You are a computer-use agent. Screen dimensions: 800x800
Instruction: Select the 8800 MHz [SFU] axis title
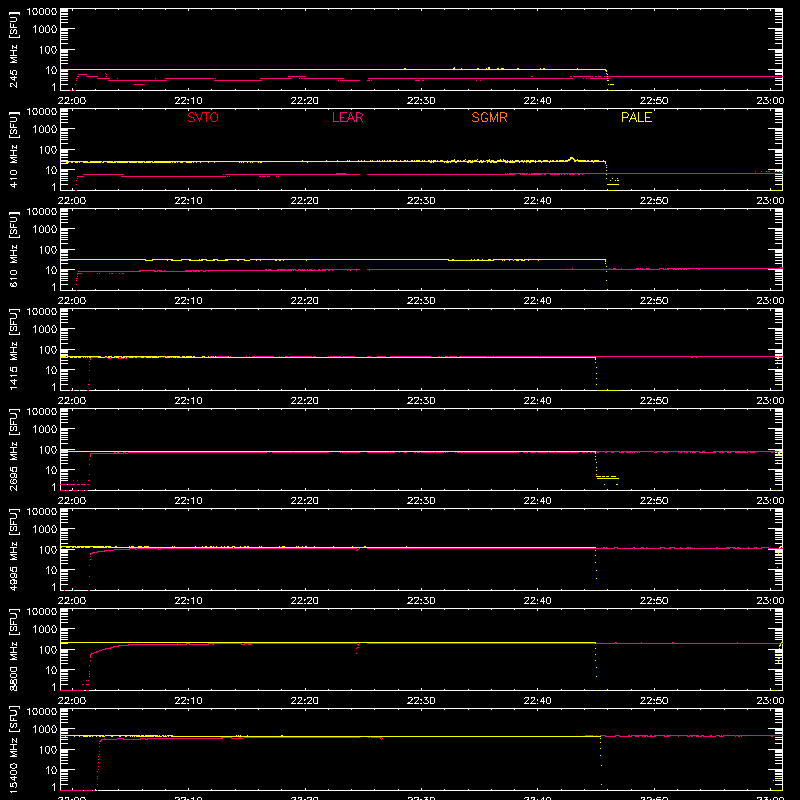(x=14, y=649)
